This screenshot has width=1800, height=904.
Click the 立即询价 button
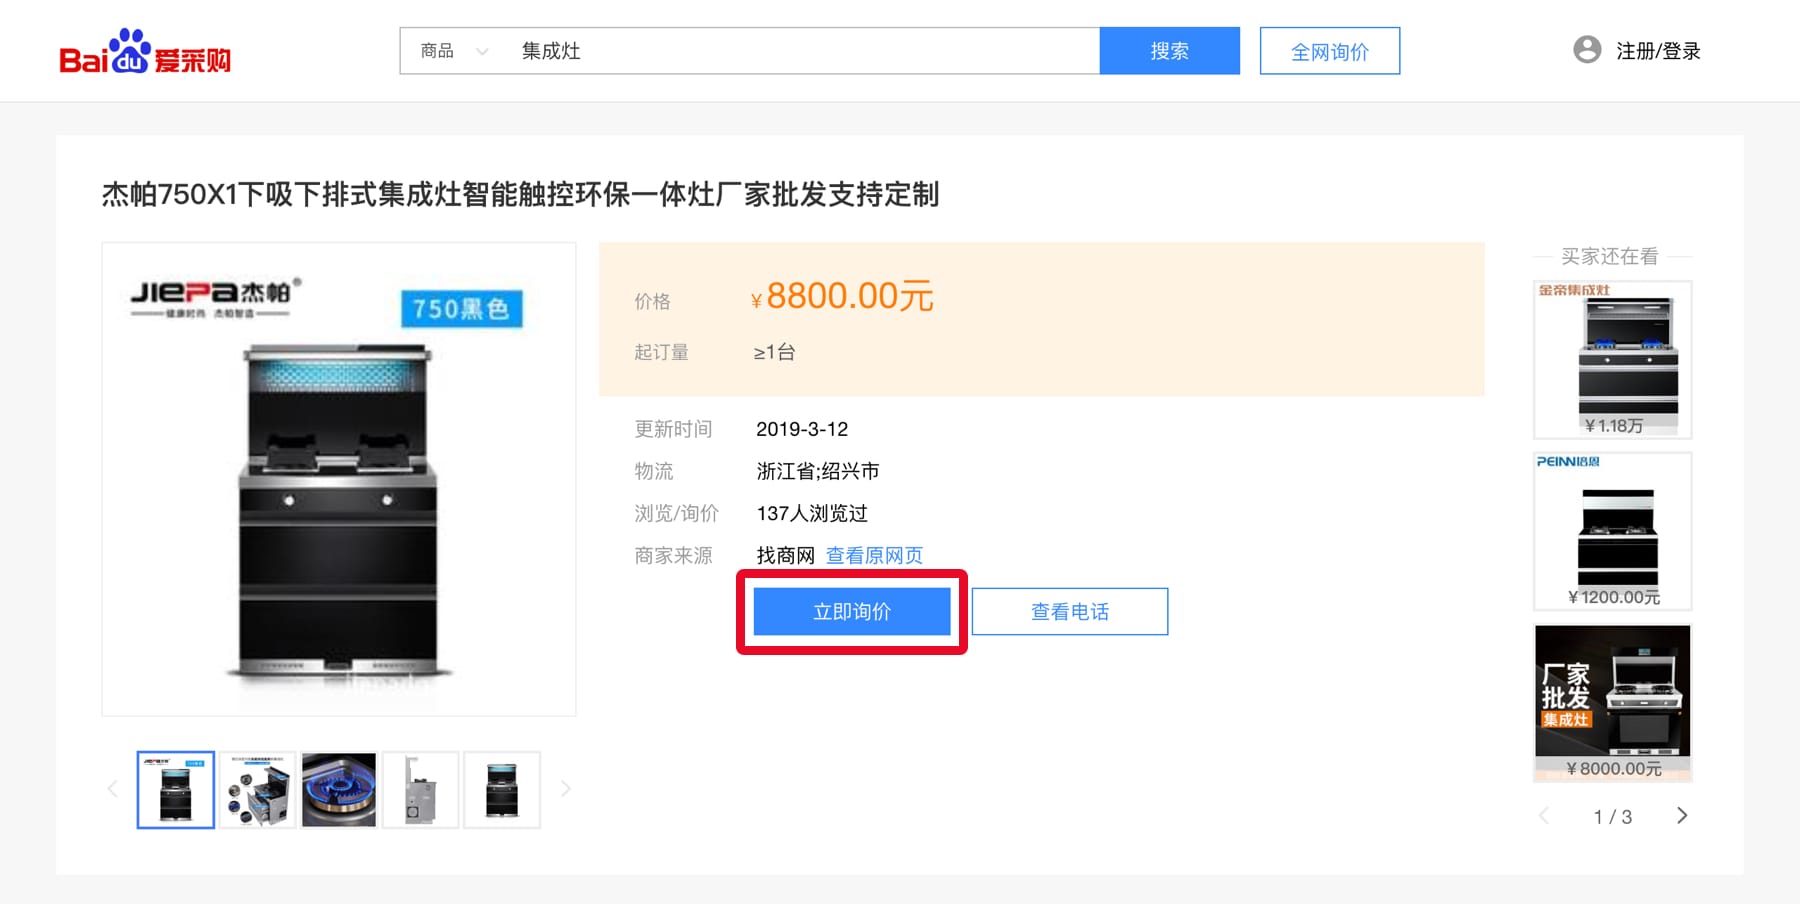tap(851, 611)
